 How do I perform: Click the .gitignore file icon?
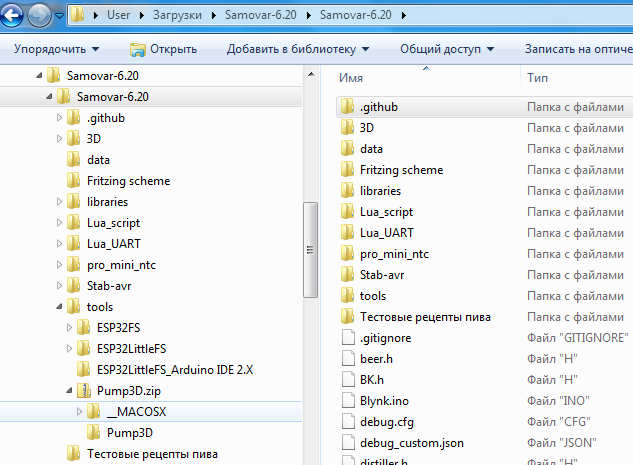click(348, 337)
